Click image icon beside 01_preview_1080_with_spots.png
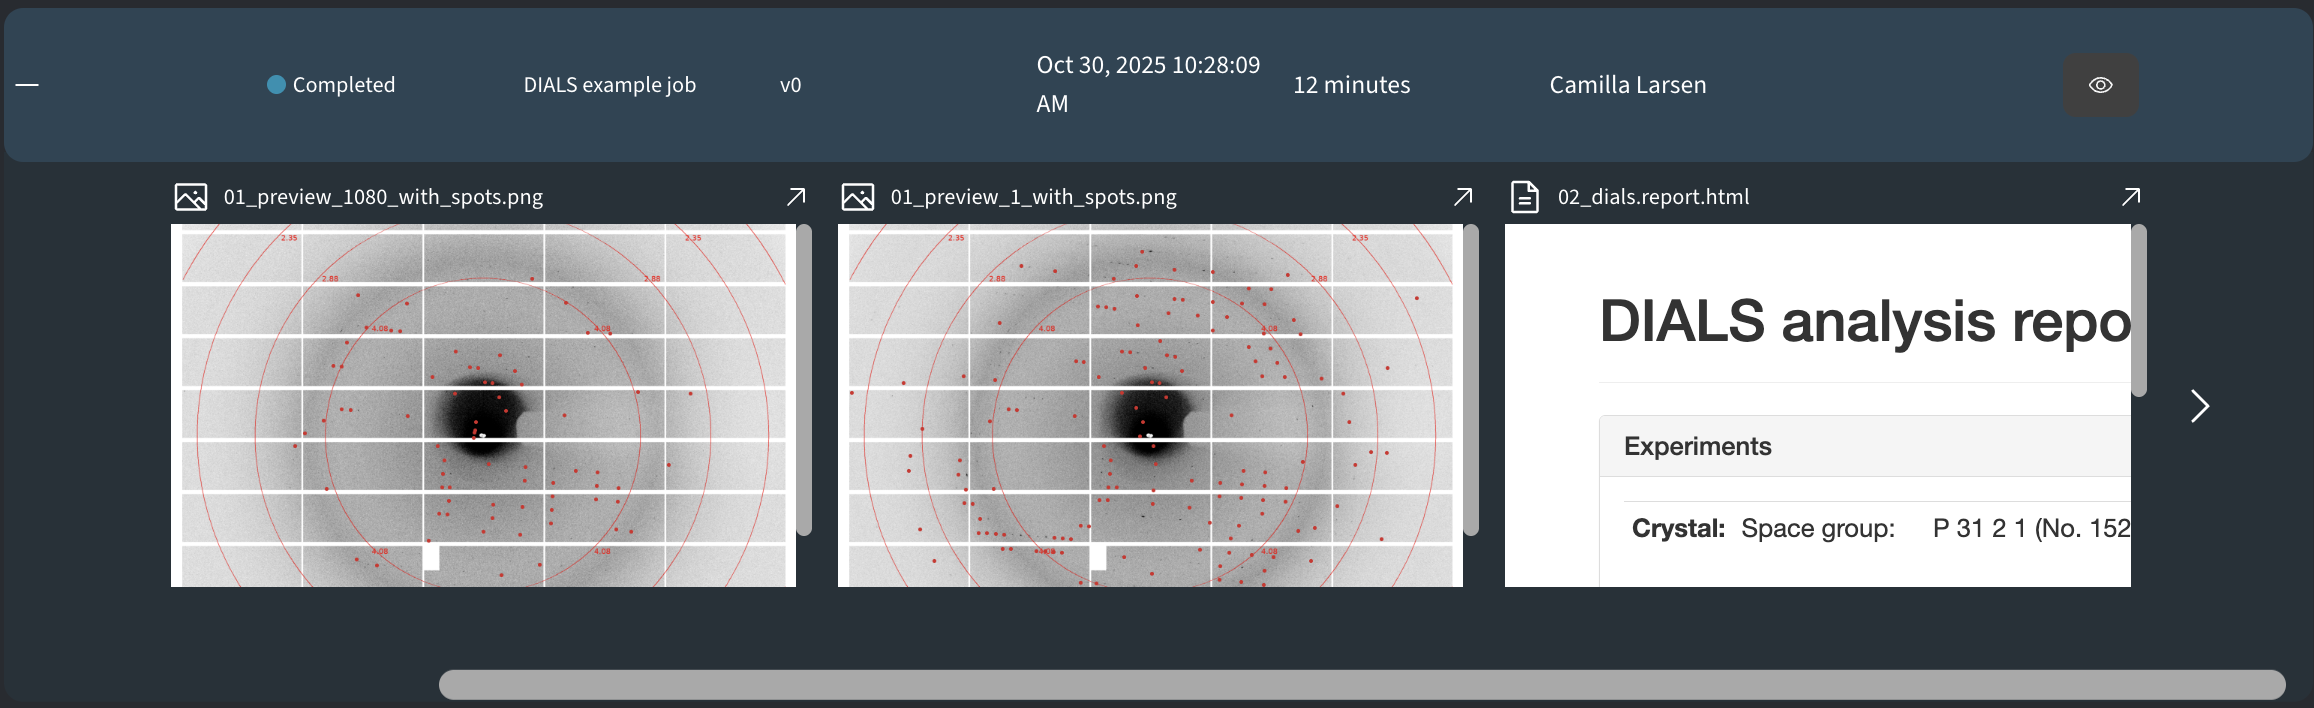Image resolution: width=2314 pixels, height=708 pixels. pyautogui.click(x=191, y=197)
